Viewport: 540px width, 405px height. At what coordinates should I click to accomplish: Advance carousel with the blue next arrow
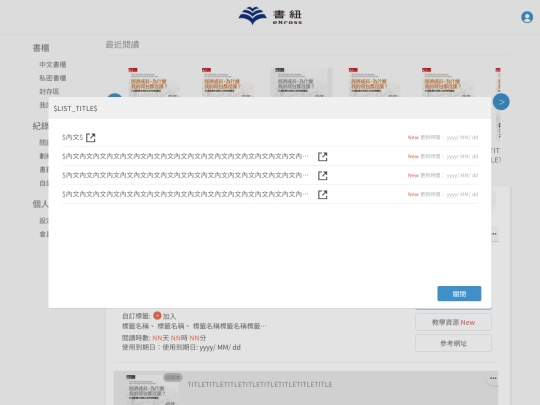[x=501, y=102]
